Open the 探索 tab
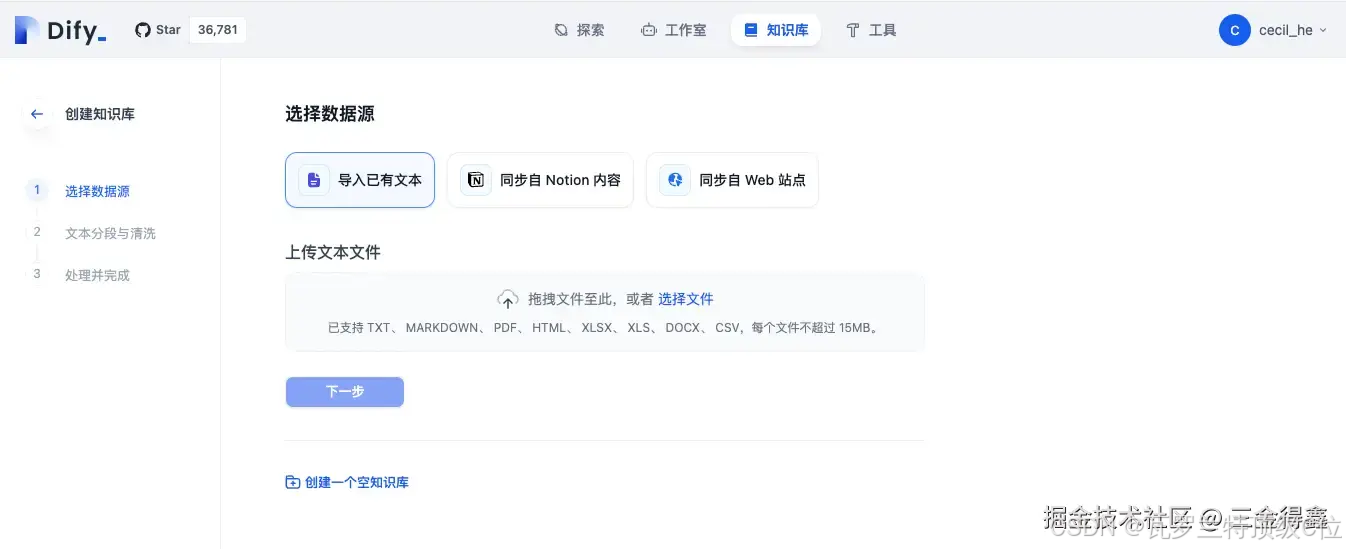This screenshot has height=549, width=1346. (579, 30)
